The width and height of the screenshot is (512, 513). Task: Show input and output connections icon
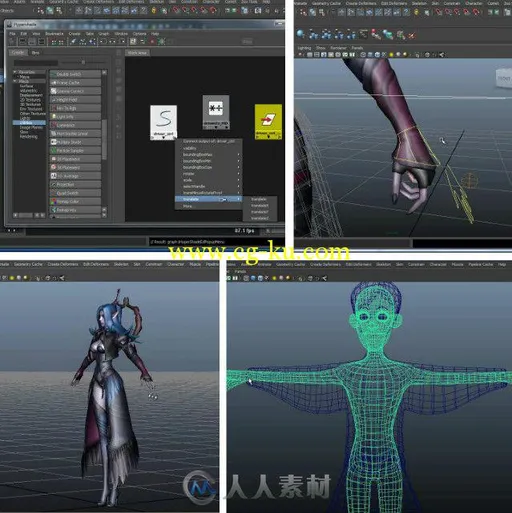point(113,41)
